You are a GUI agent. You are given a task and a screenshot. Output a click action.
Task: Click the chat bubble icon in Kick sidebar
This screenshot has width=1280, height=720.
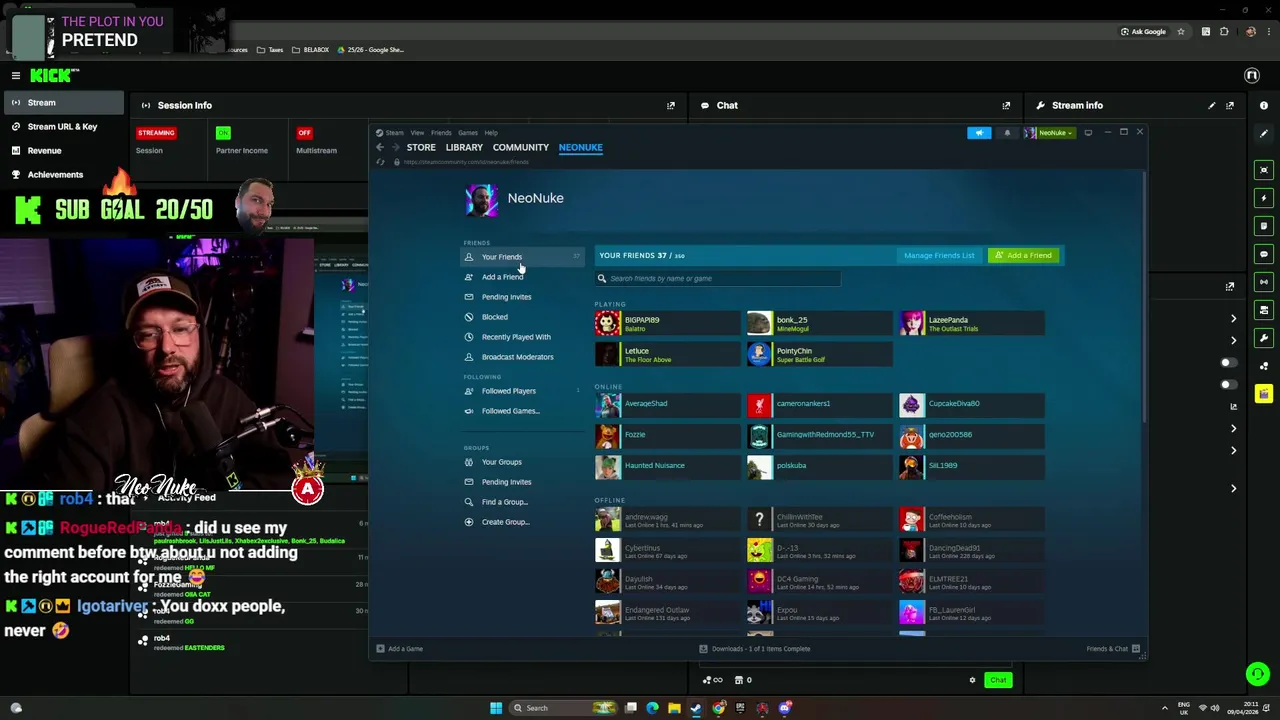pos(1264,254)
